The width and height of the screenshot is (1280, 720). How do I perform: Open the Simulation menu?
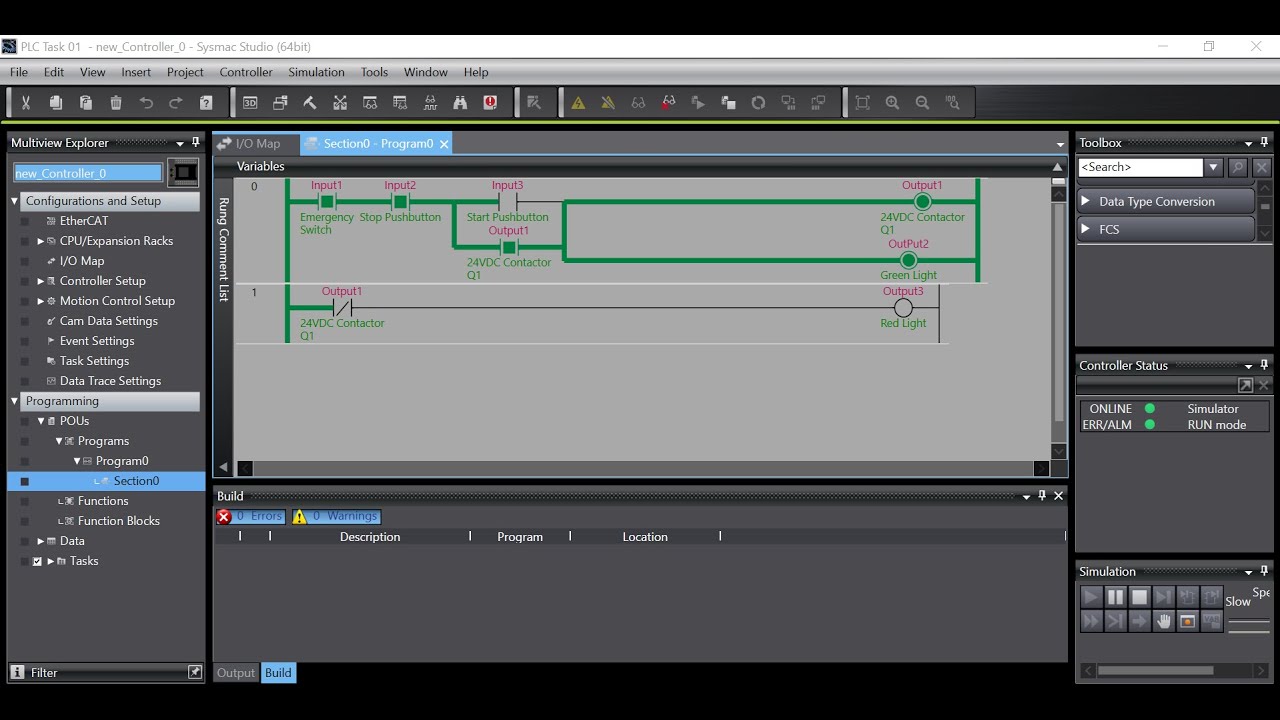(316, 72)
